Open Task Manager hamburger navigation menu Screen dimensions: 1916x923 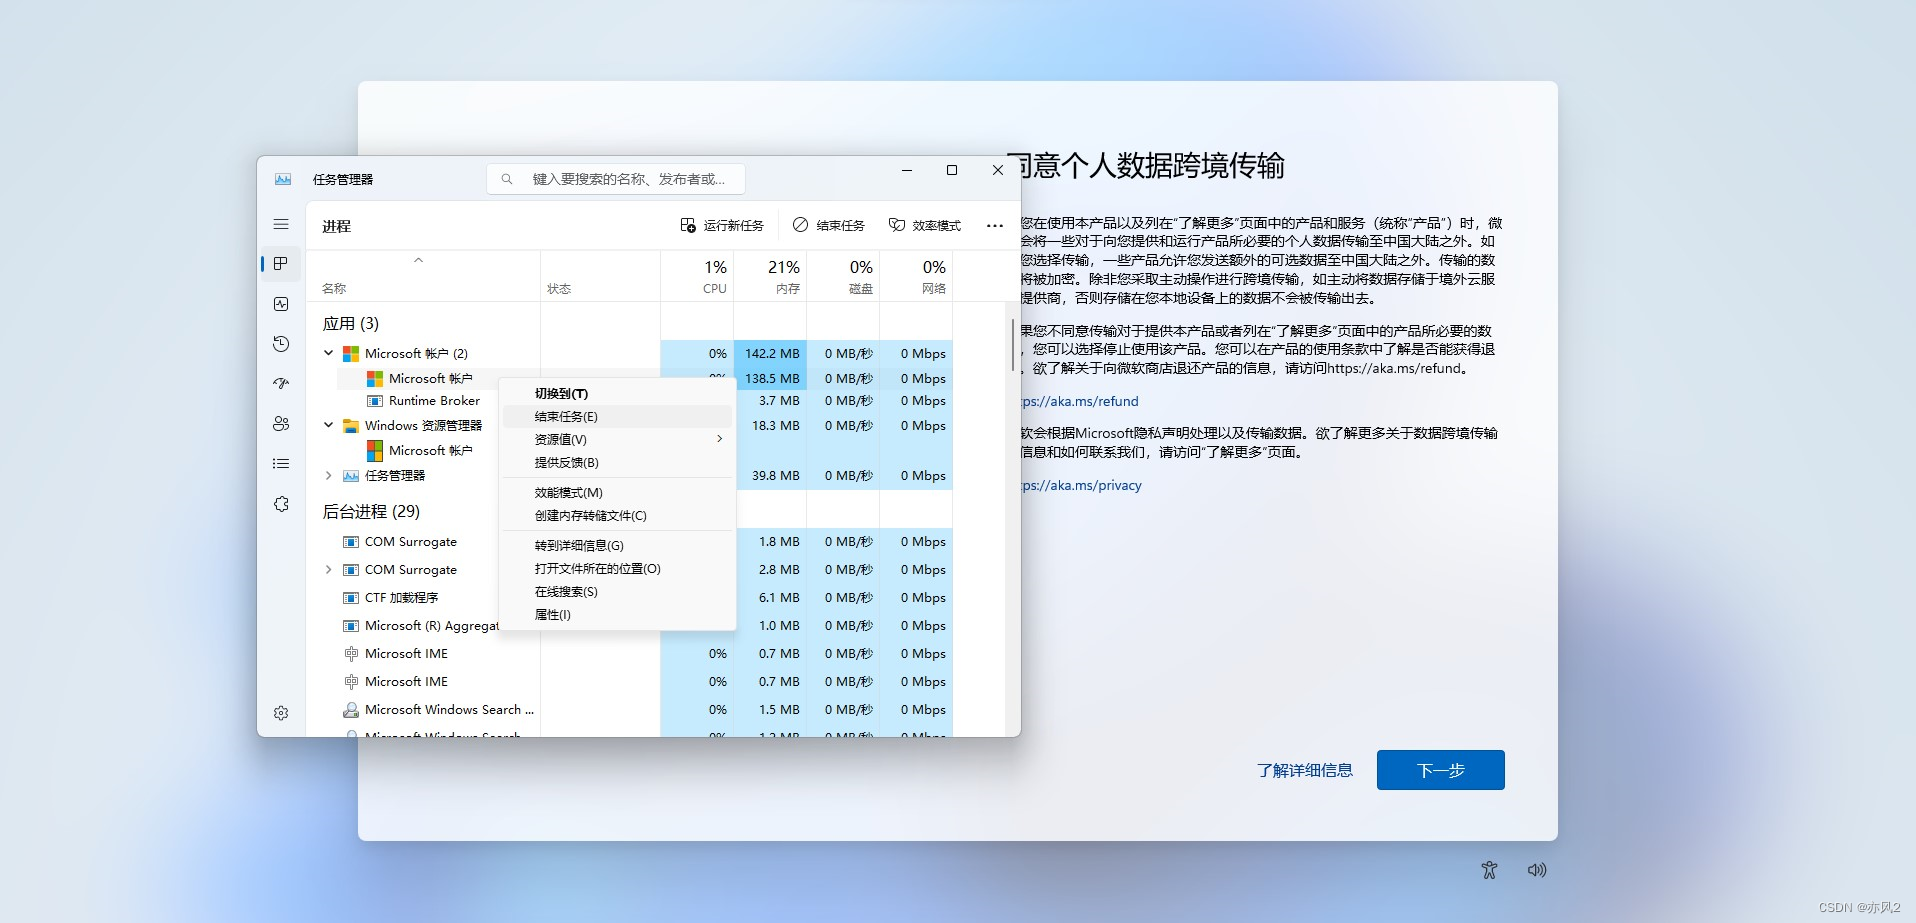click(281, 225)
